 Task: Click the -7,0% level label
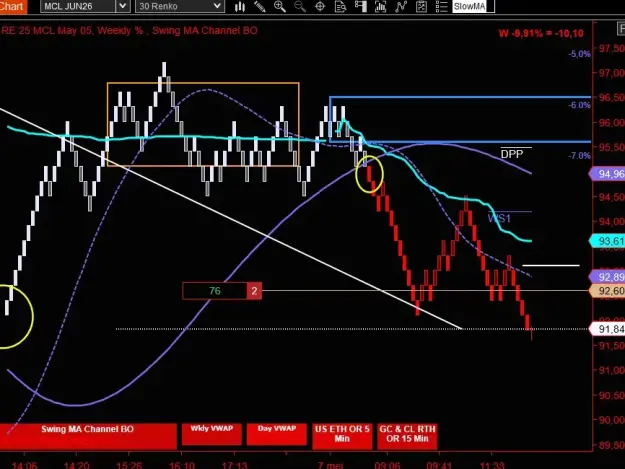point(579,156)
